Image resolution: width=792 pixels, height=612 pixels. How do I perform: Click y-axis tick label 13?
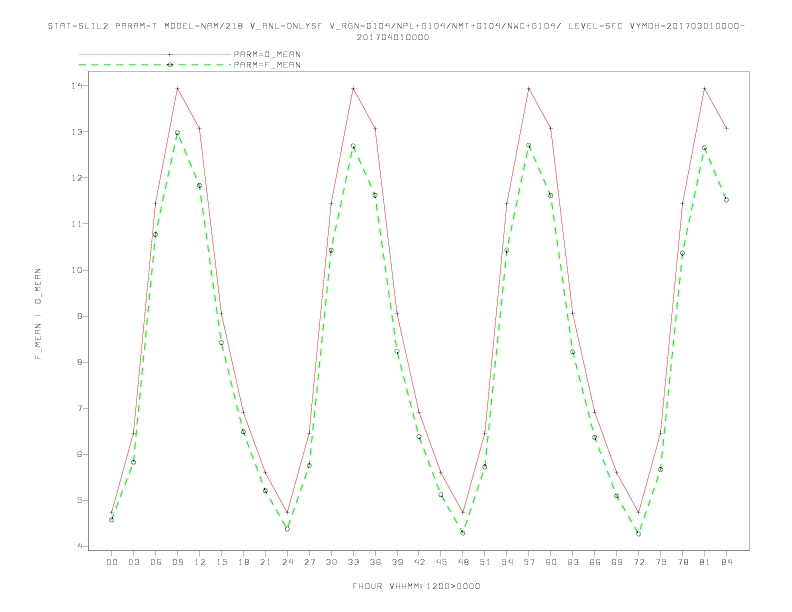point(76,132)
